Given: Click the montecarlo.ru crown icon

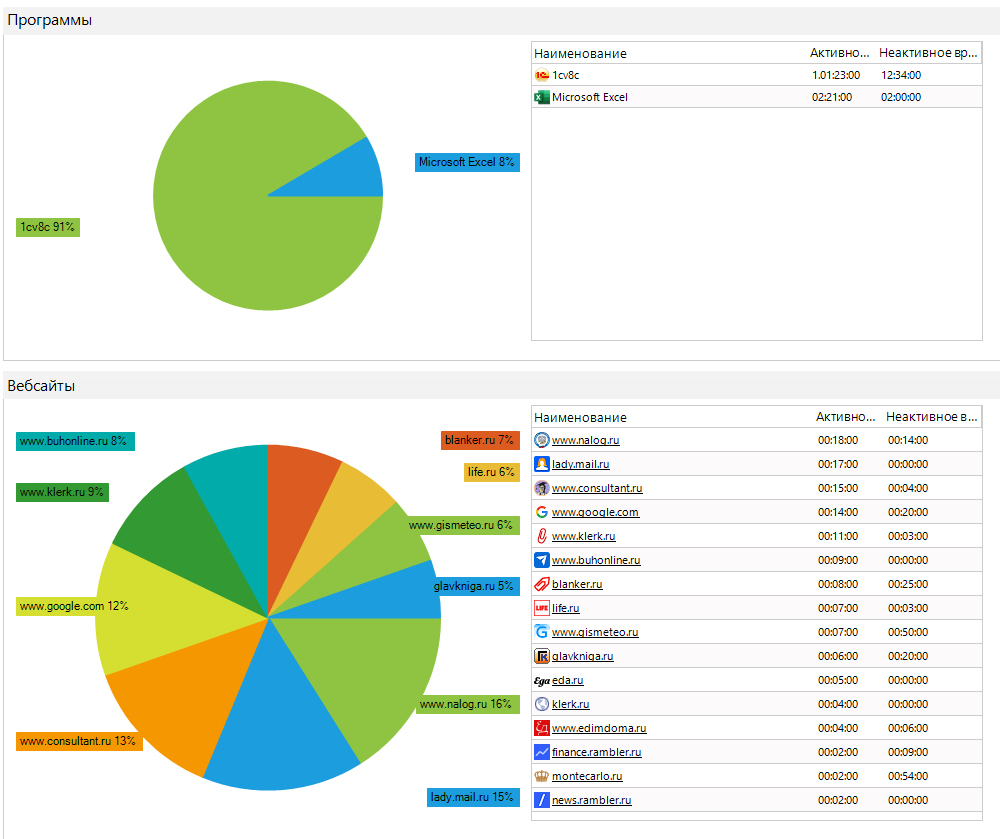Looking at the screenshot, I should coord(542,776).
